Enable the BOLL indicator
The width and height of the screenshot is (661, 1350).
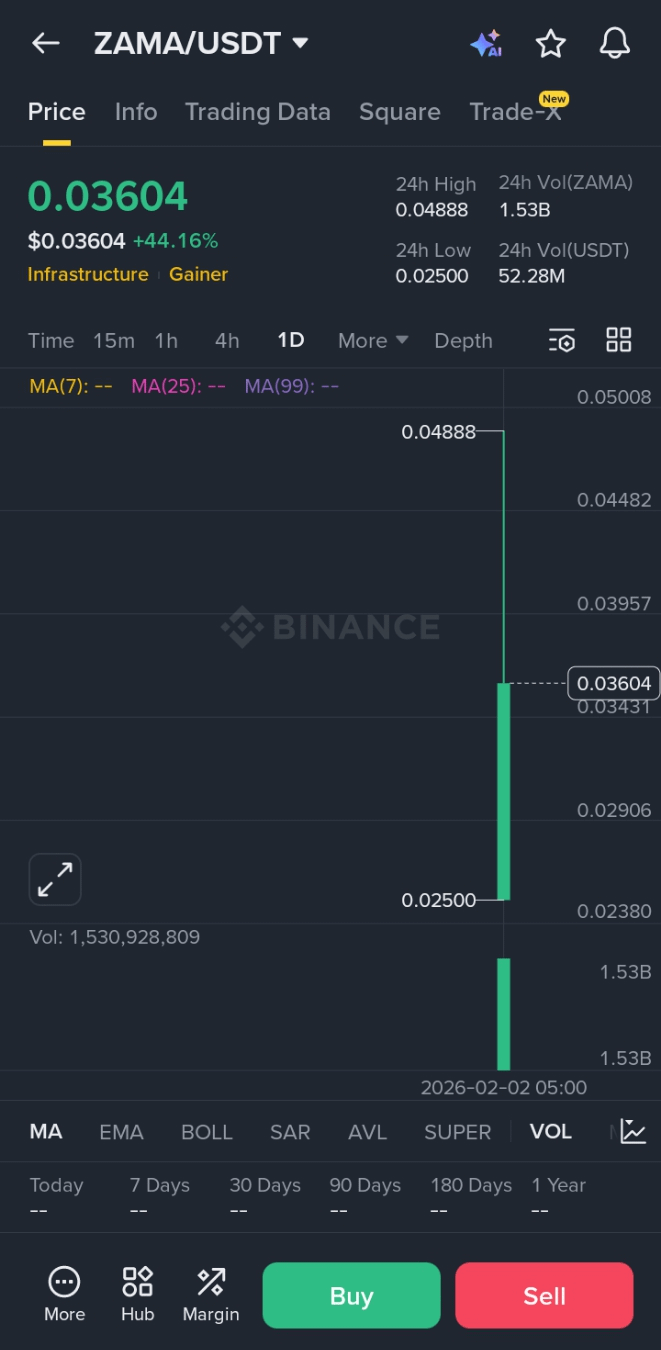click(207, 1132)
